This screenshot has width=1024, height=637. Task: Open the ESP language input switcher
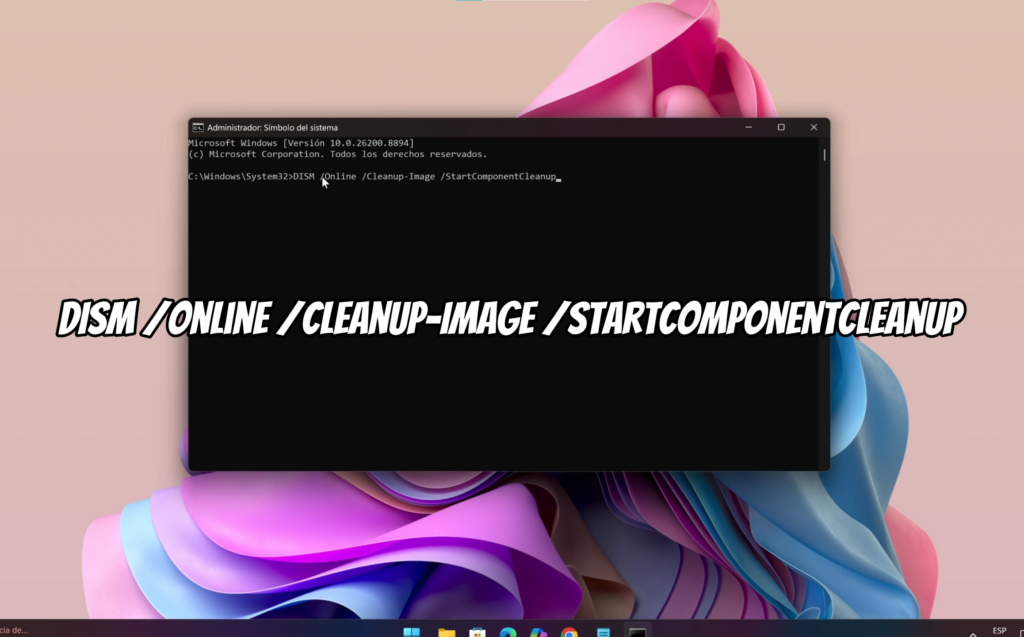(999, 630)
